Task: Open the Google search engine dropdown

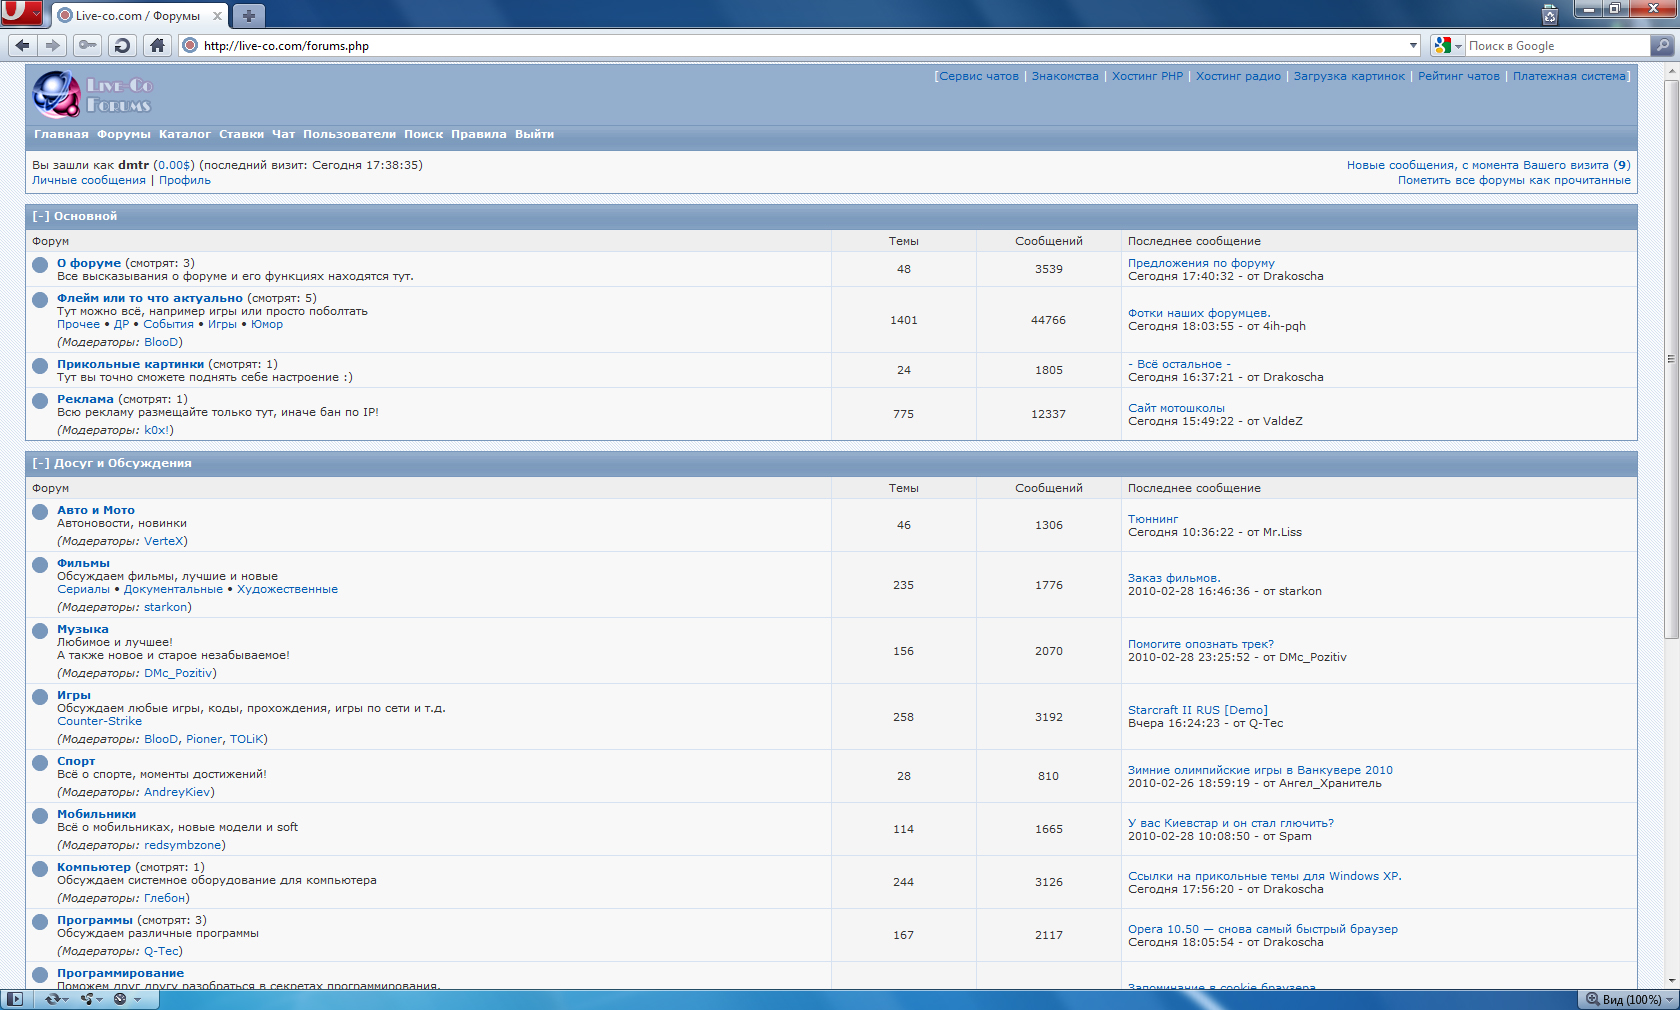Action: tap(1447, 45)
